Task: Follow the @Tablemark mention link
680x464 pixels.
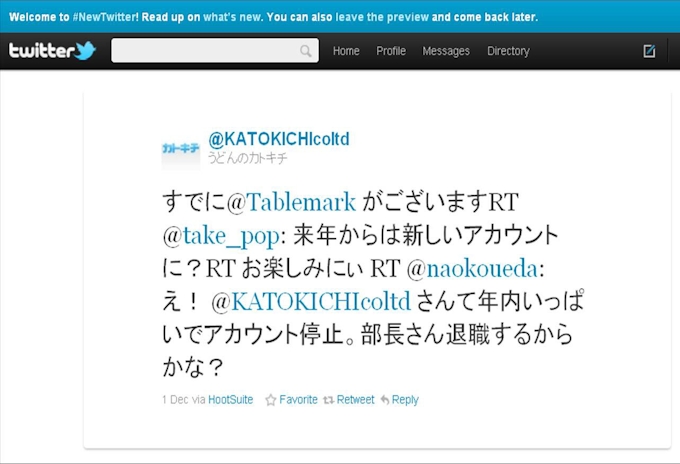Action: coord(291,202)
